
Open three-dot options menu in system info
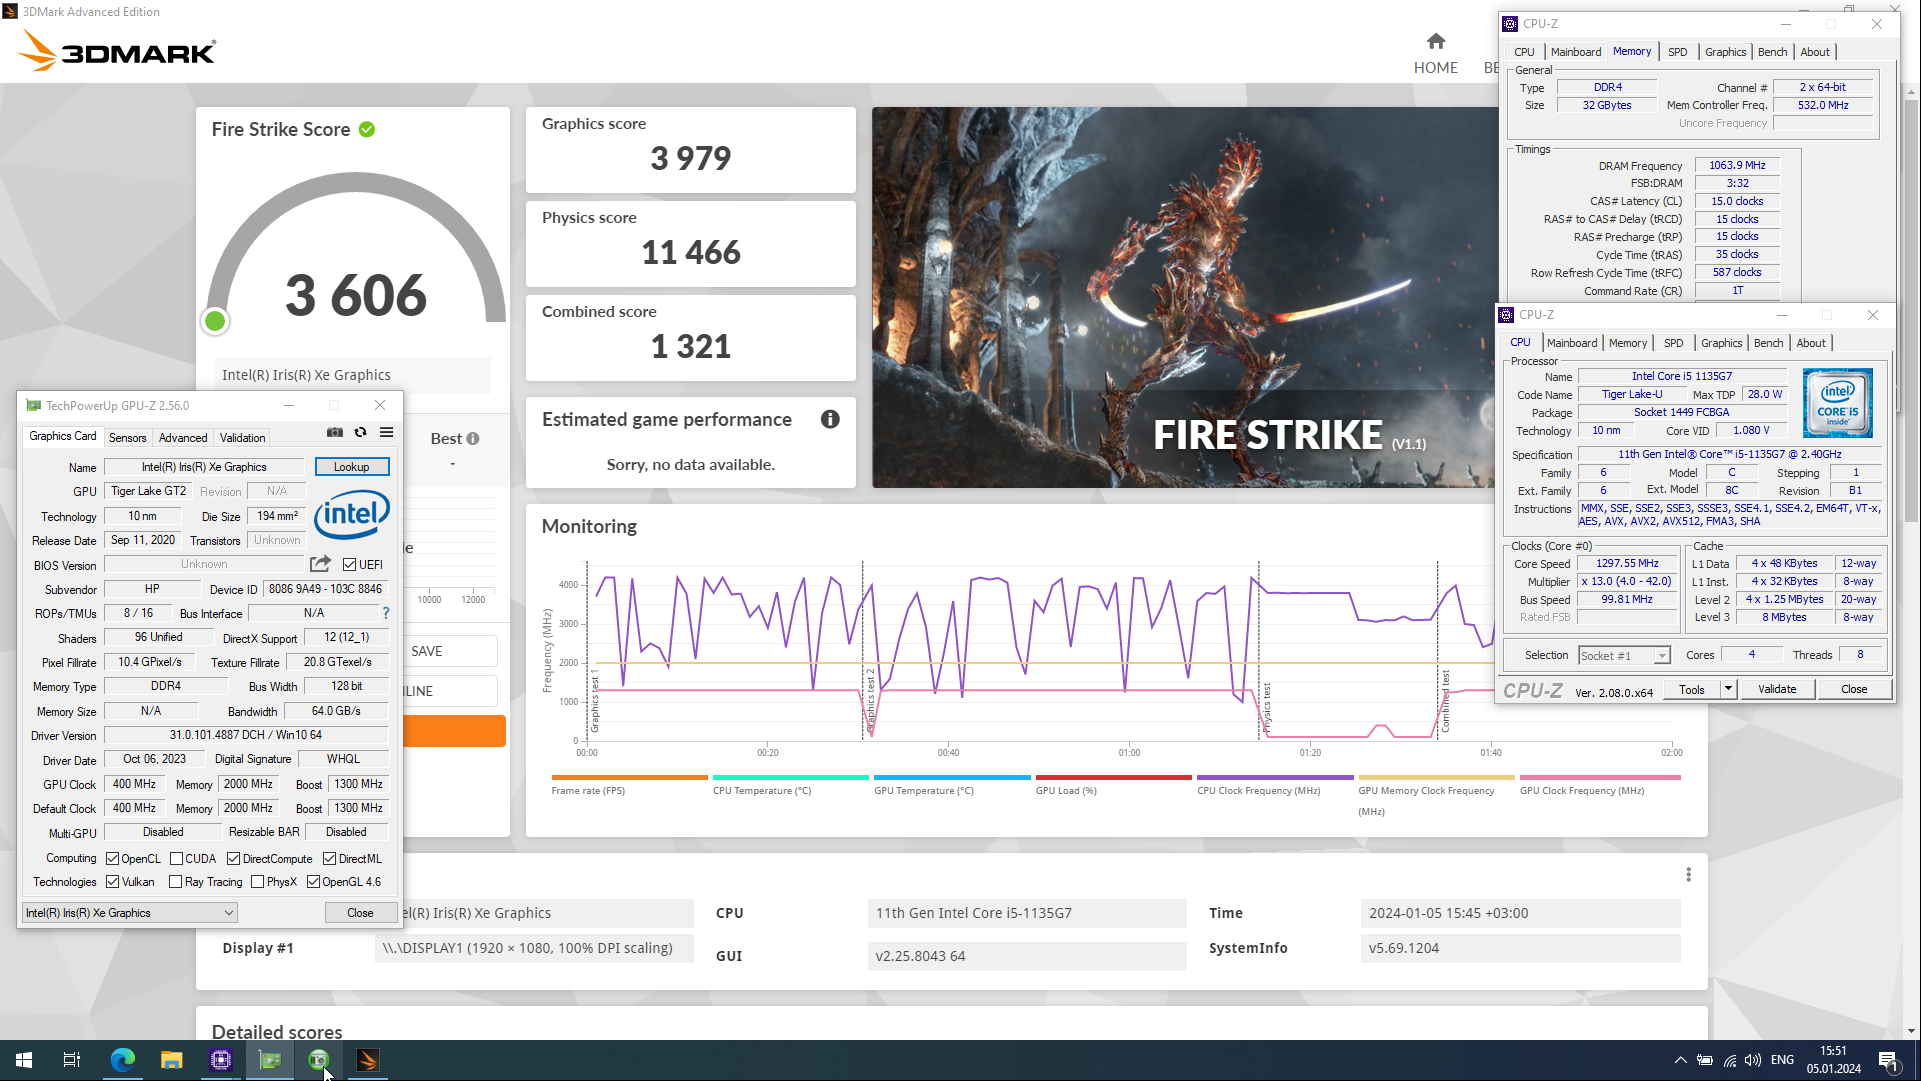(1688, 875)
